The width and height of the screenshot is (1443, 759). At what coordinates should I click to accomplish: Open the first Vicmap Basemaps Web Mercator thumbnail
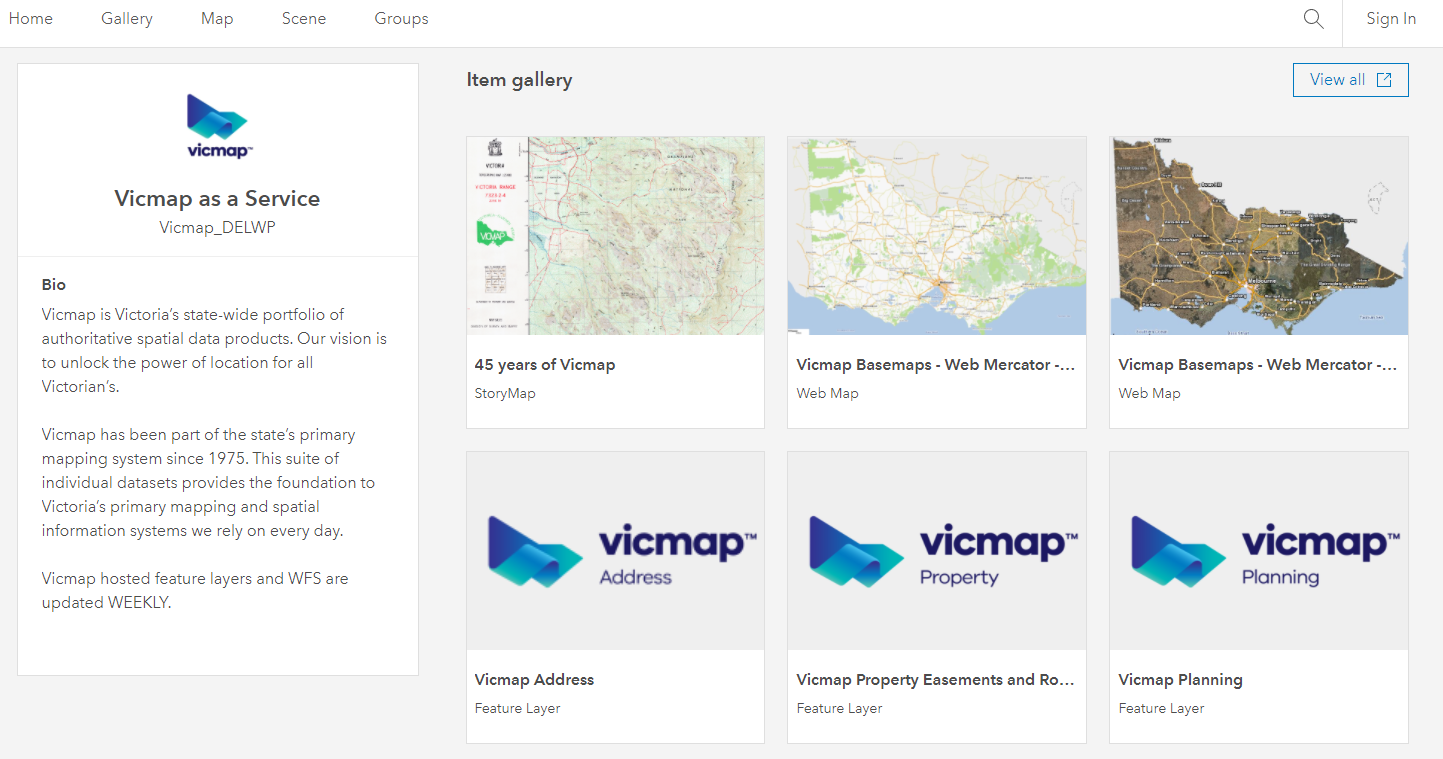[x=936, y=235]
